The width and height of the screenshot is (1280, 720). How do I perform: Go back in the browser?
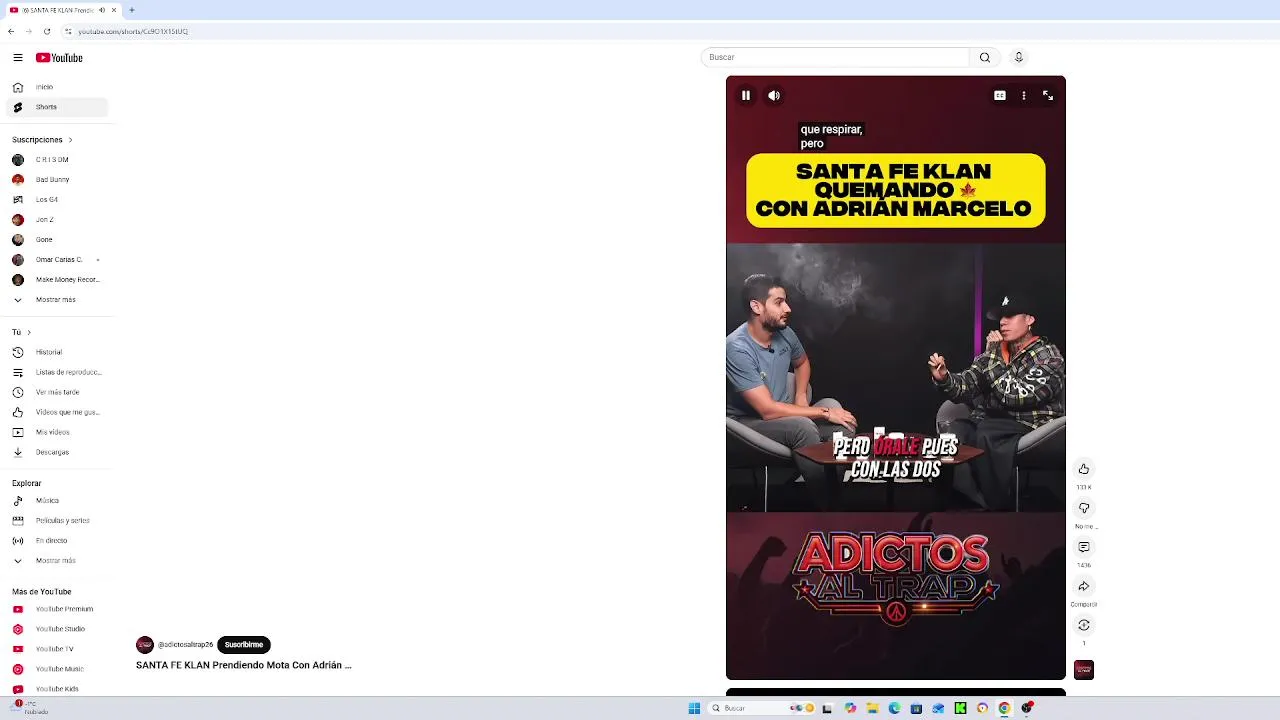click(11, 31)
